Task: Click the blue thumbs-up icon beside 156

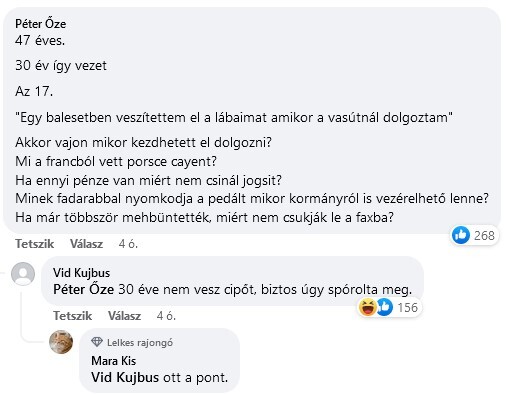Action: tap(385, 307)
